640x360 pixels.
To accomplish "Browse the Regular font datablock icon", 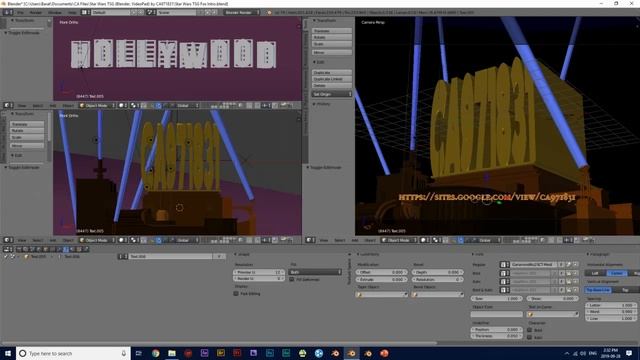I will [505, 264].
